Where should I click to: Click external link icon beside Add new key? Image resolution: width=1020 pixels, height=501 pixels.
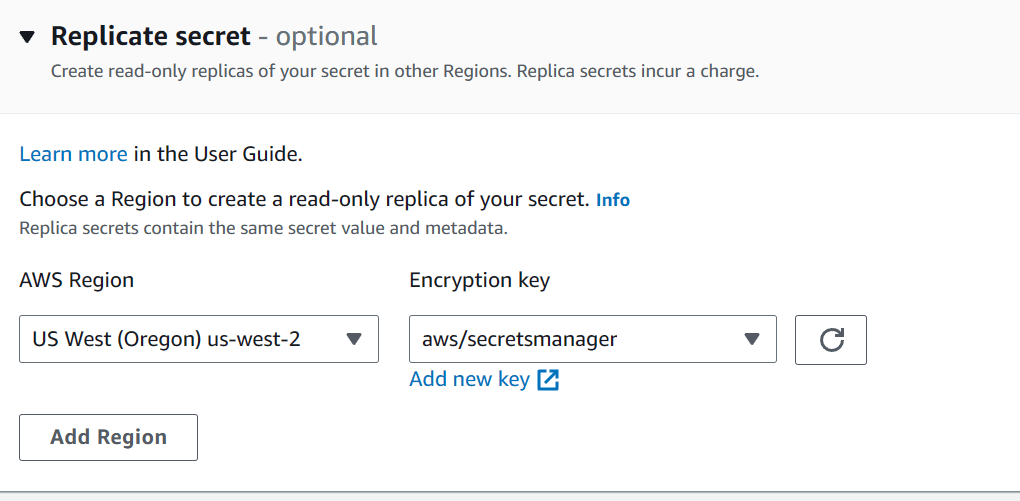pyautogui.click(x=548, y=380)
